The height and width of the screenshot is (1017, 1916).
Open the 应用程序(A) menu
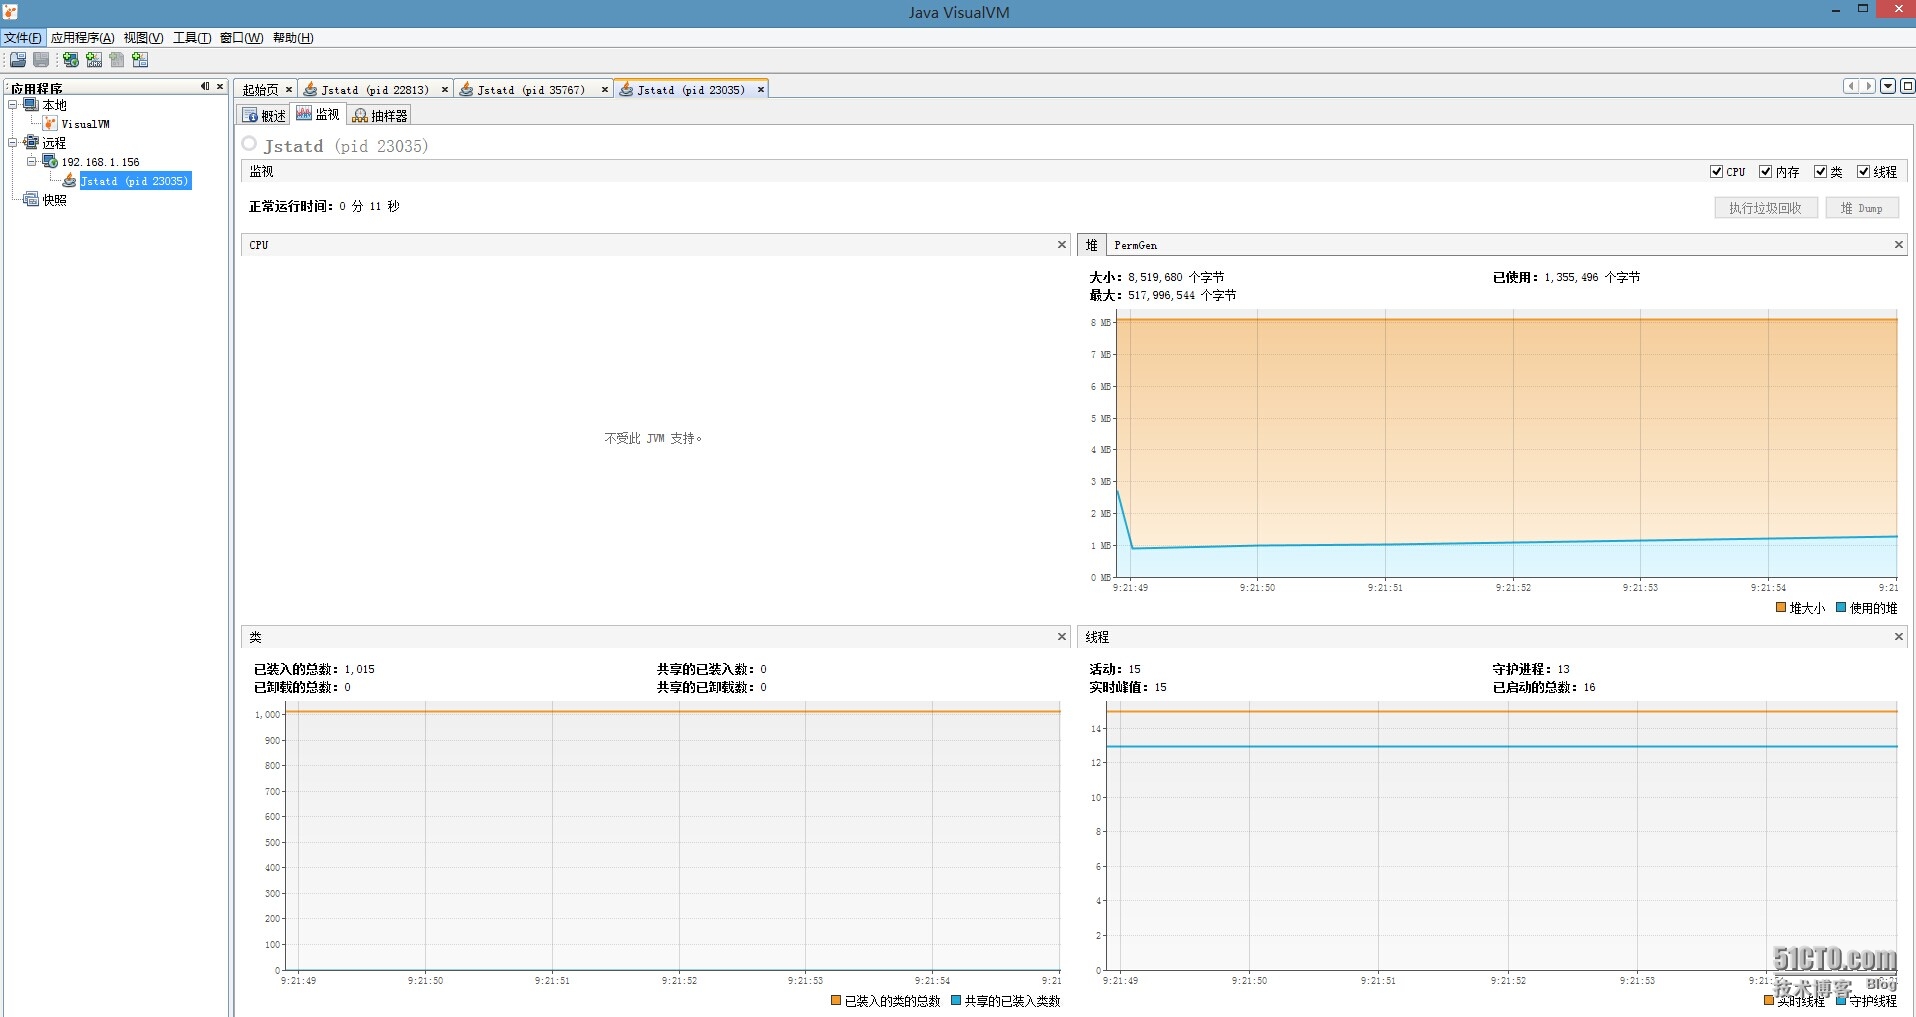click(x=83, y=38)
